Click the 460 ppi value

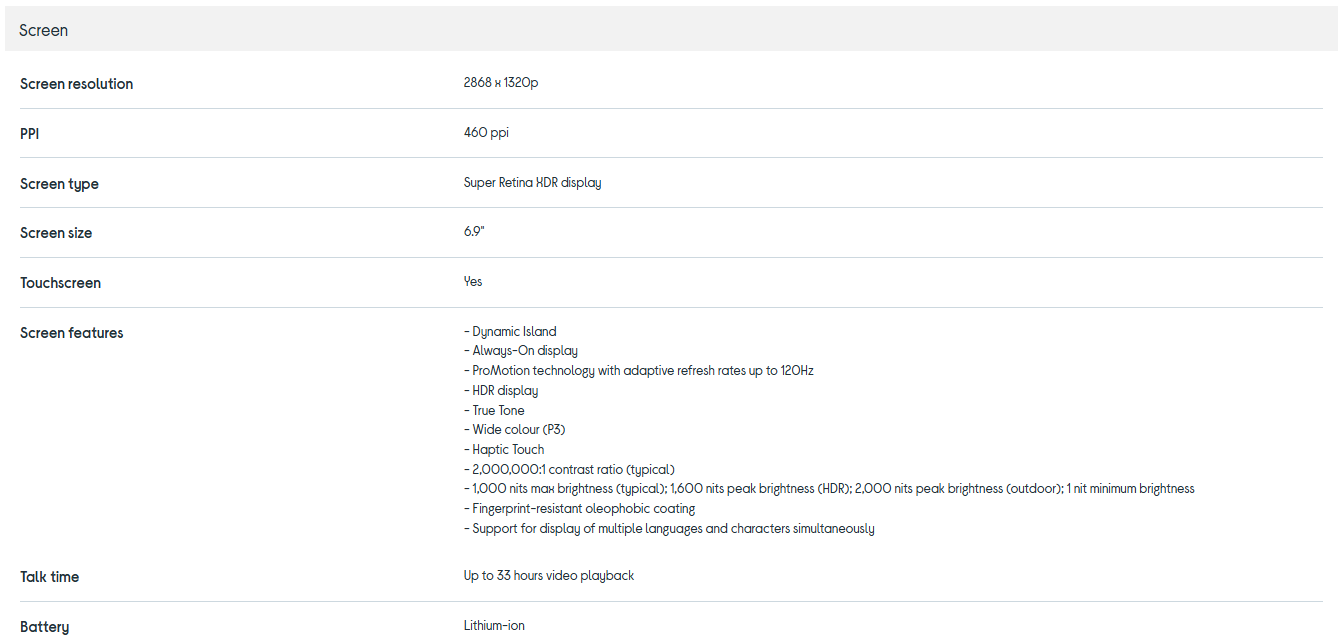pos(486,133)
